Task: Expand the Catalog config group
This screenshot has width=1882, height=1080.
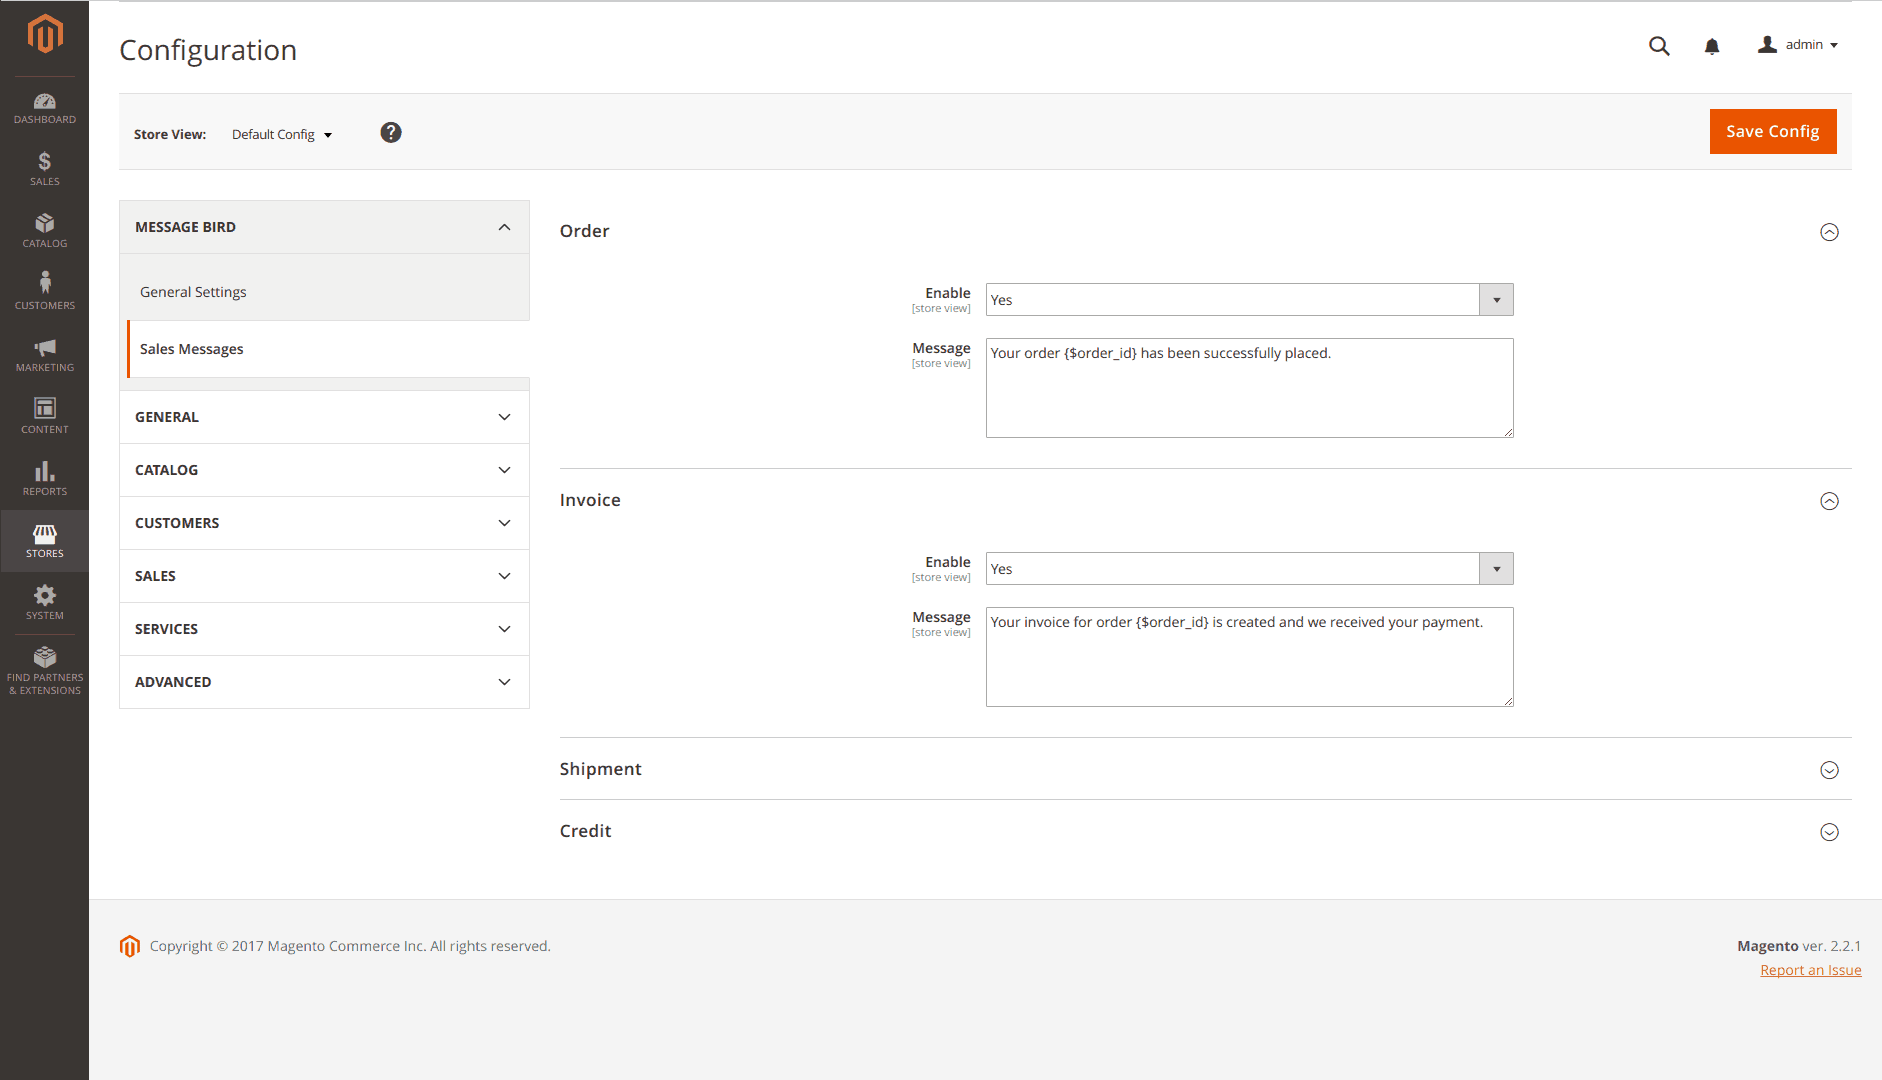Action: (x=324, y=470)
